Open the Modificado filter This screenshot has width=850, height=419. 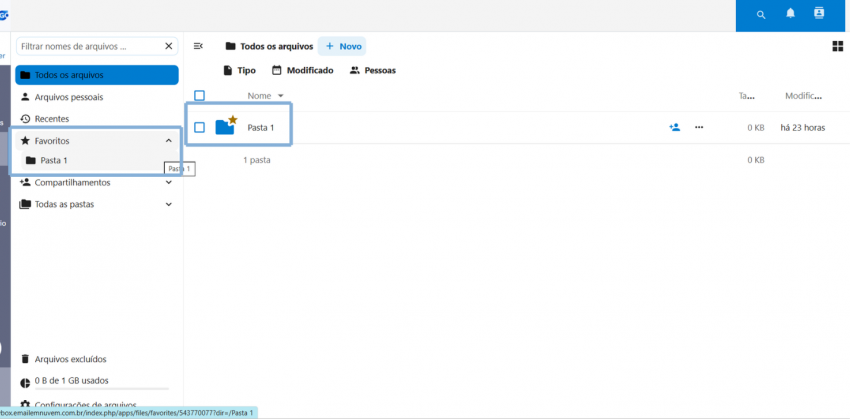click(302, 70)
